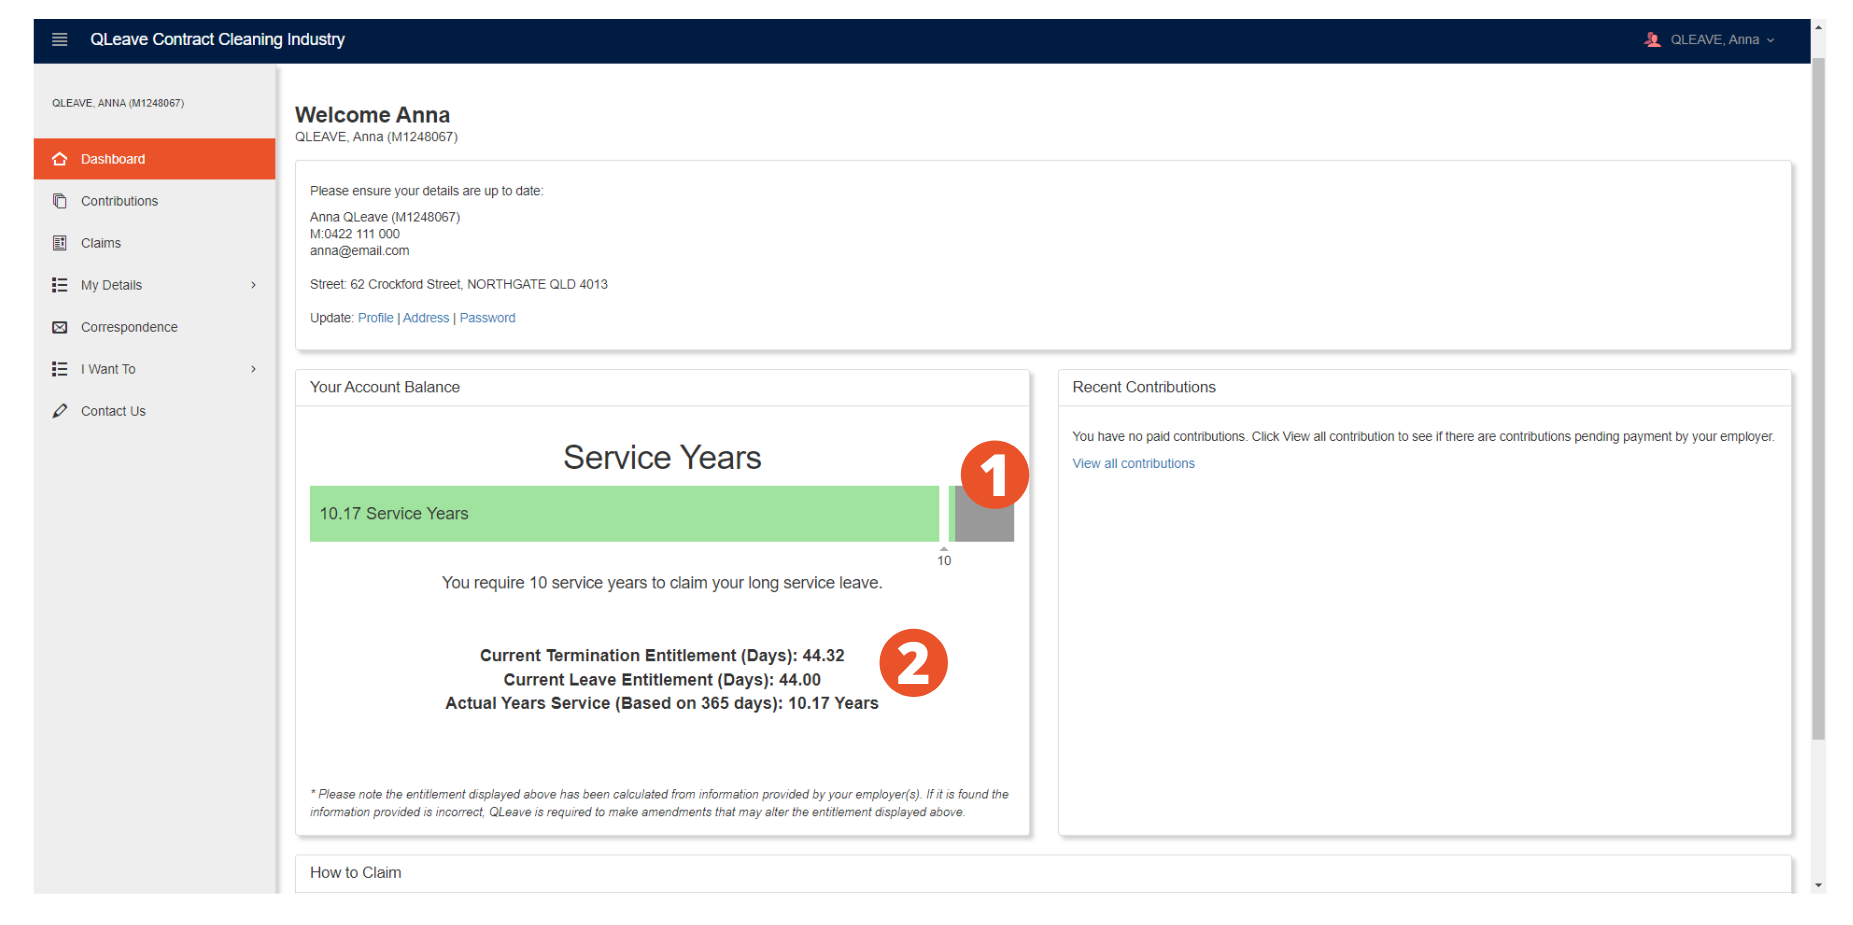1853x925 pixels.
Task: Click the entitlement disclaimer footnote
Action: 660,803
